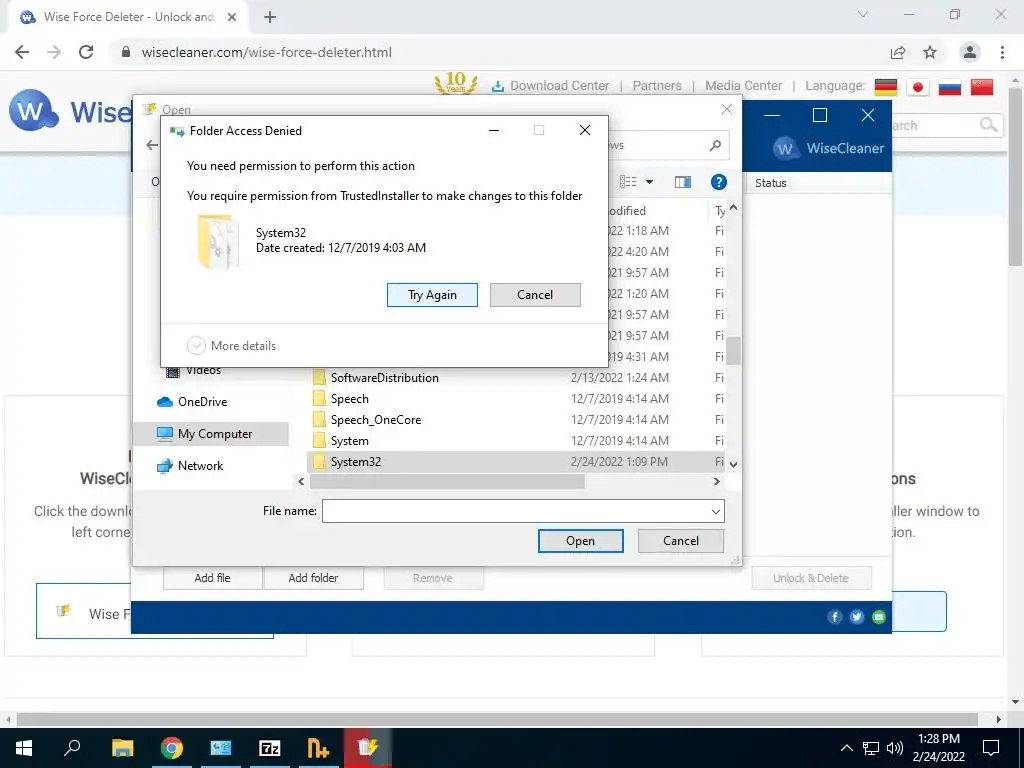Image resolution: width=1024 pixels, height=768 pixels.
Task: Open the File name dropdown arrow
Action: pos(716,511)
